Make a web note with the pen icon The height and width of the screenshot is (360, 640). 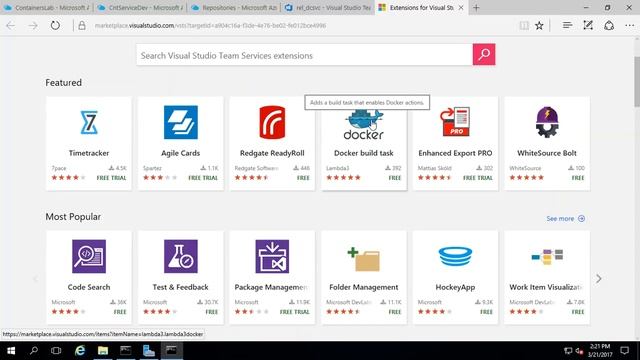click(588, 25)
